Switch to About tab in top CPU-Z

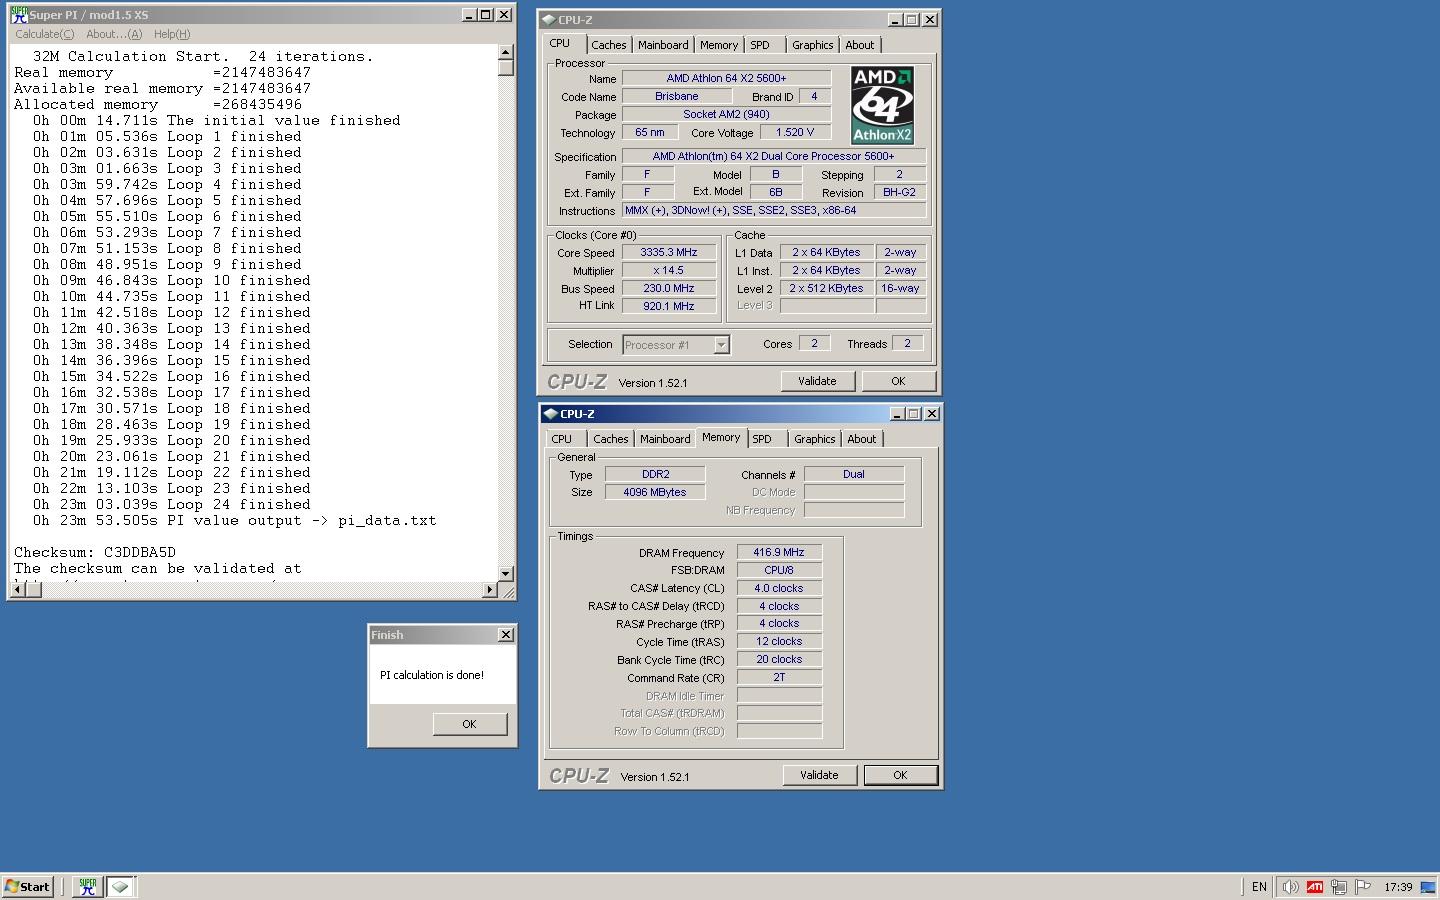pyautogui.click(x=859, y=45)
